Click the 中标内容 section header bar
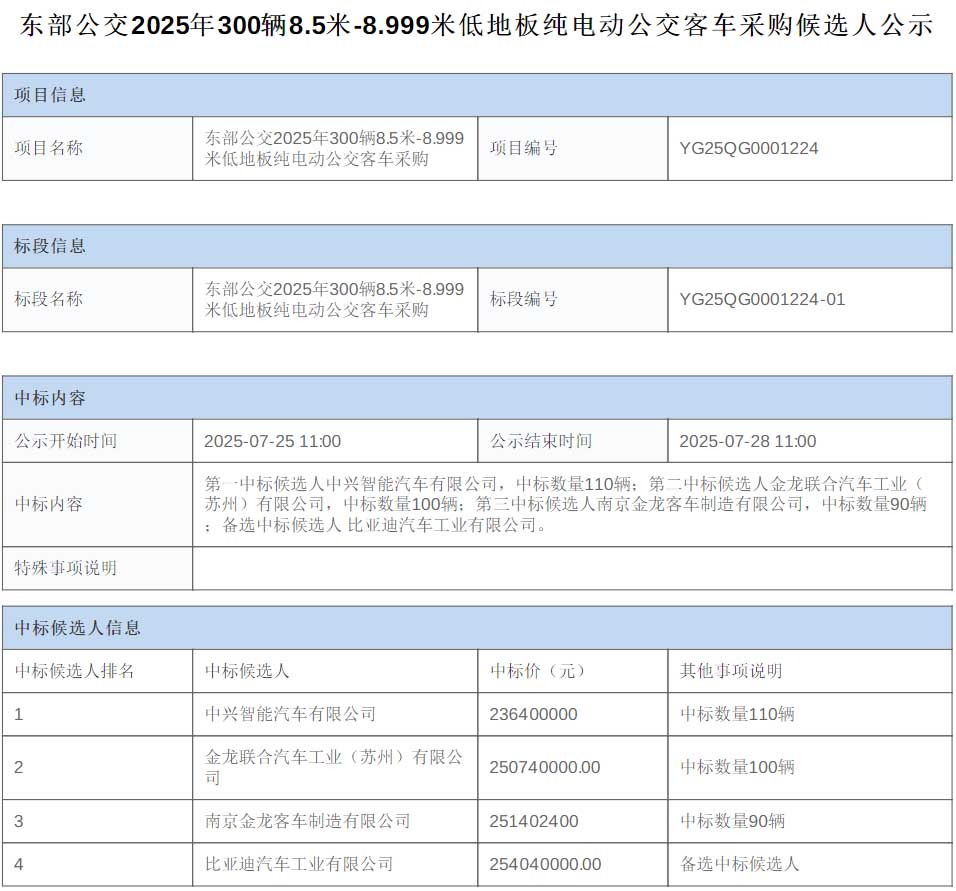Viewport: 956px width, 891px height. [x=477, y=398]
